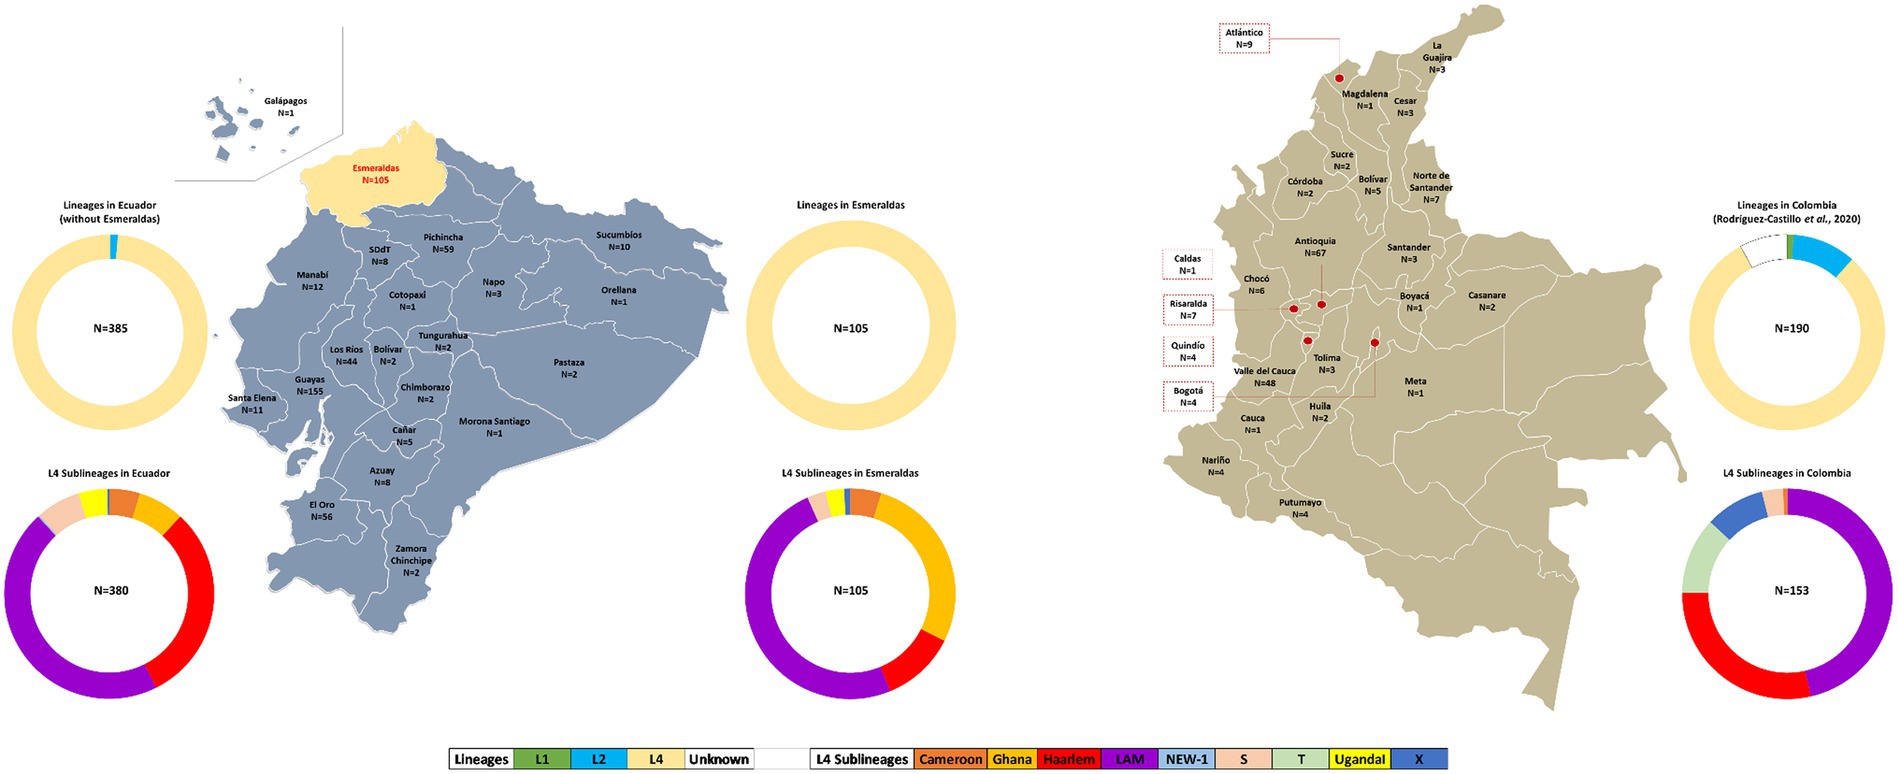Select the Nariño N=4 label
The width and height of the screenshot is (1898, 774).
tap(1216, 466)
